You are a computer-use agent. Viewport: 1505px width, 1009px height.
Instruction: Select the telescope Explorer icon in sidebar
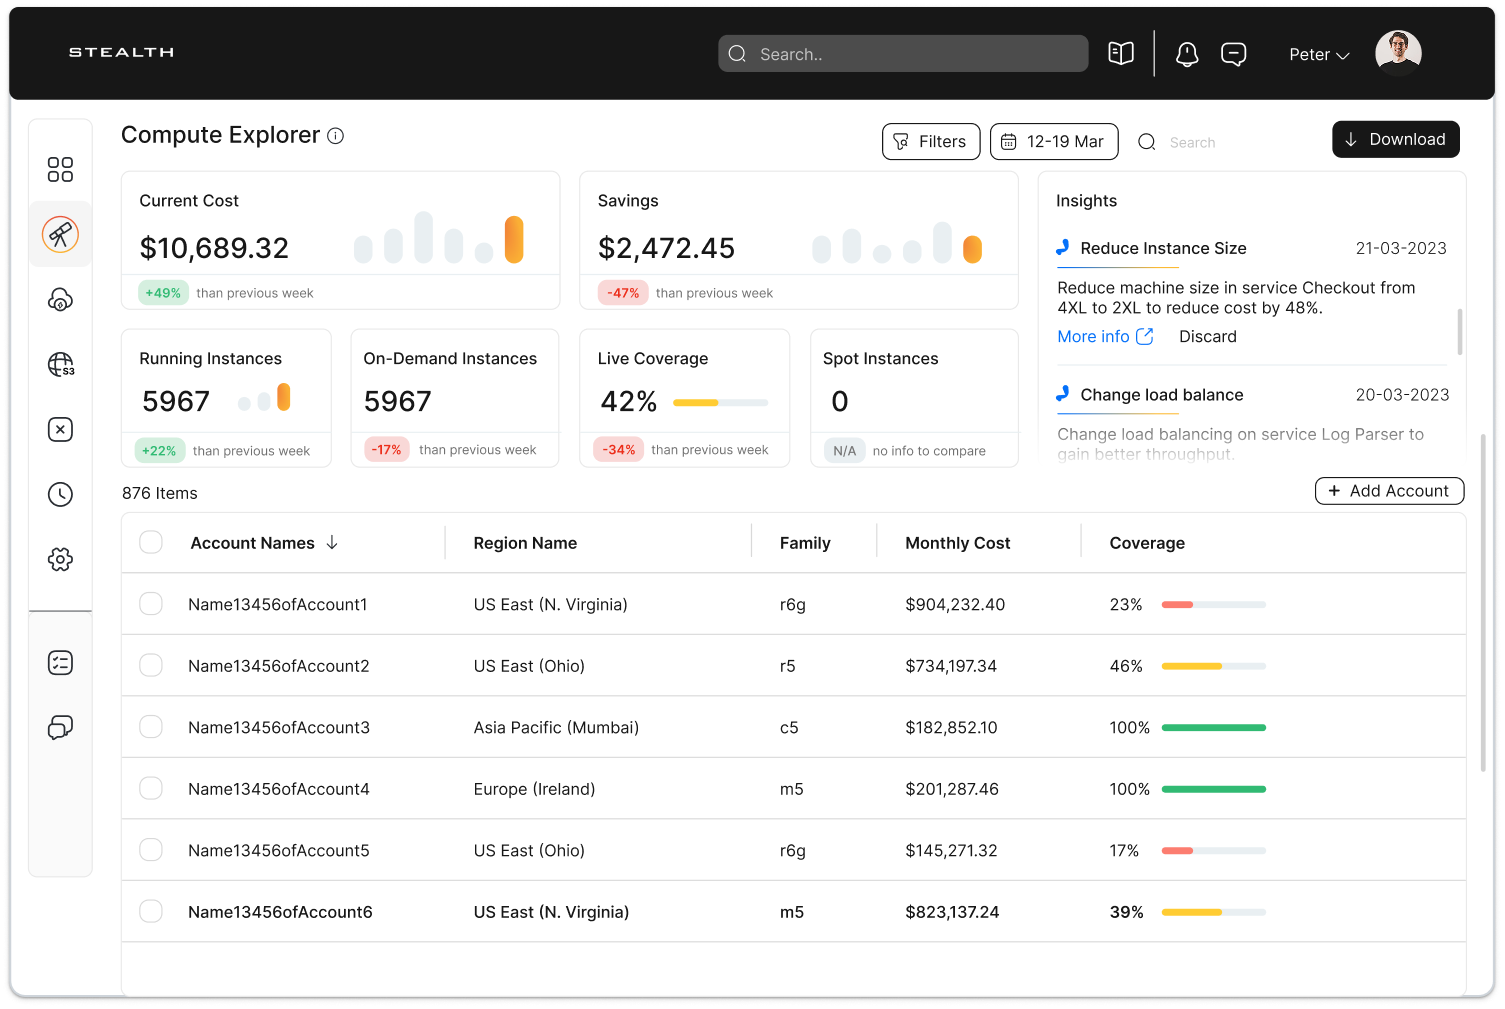(x=60, y=234)
